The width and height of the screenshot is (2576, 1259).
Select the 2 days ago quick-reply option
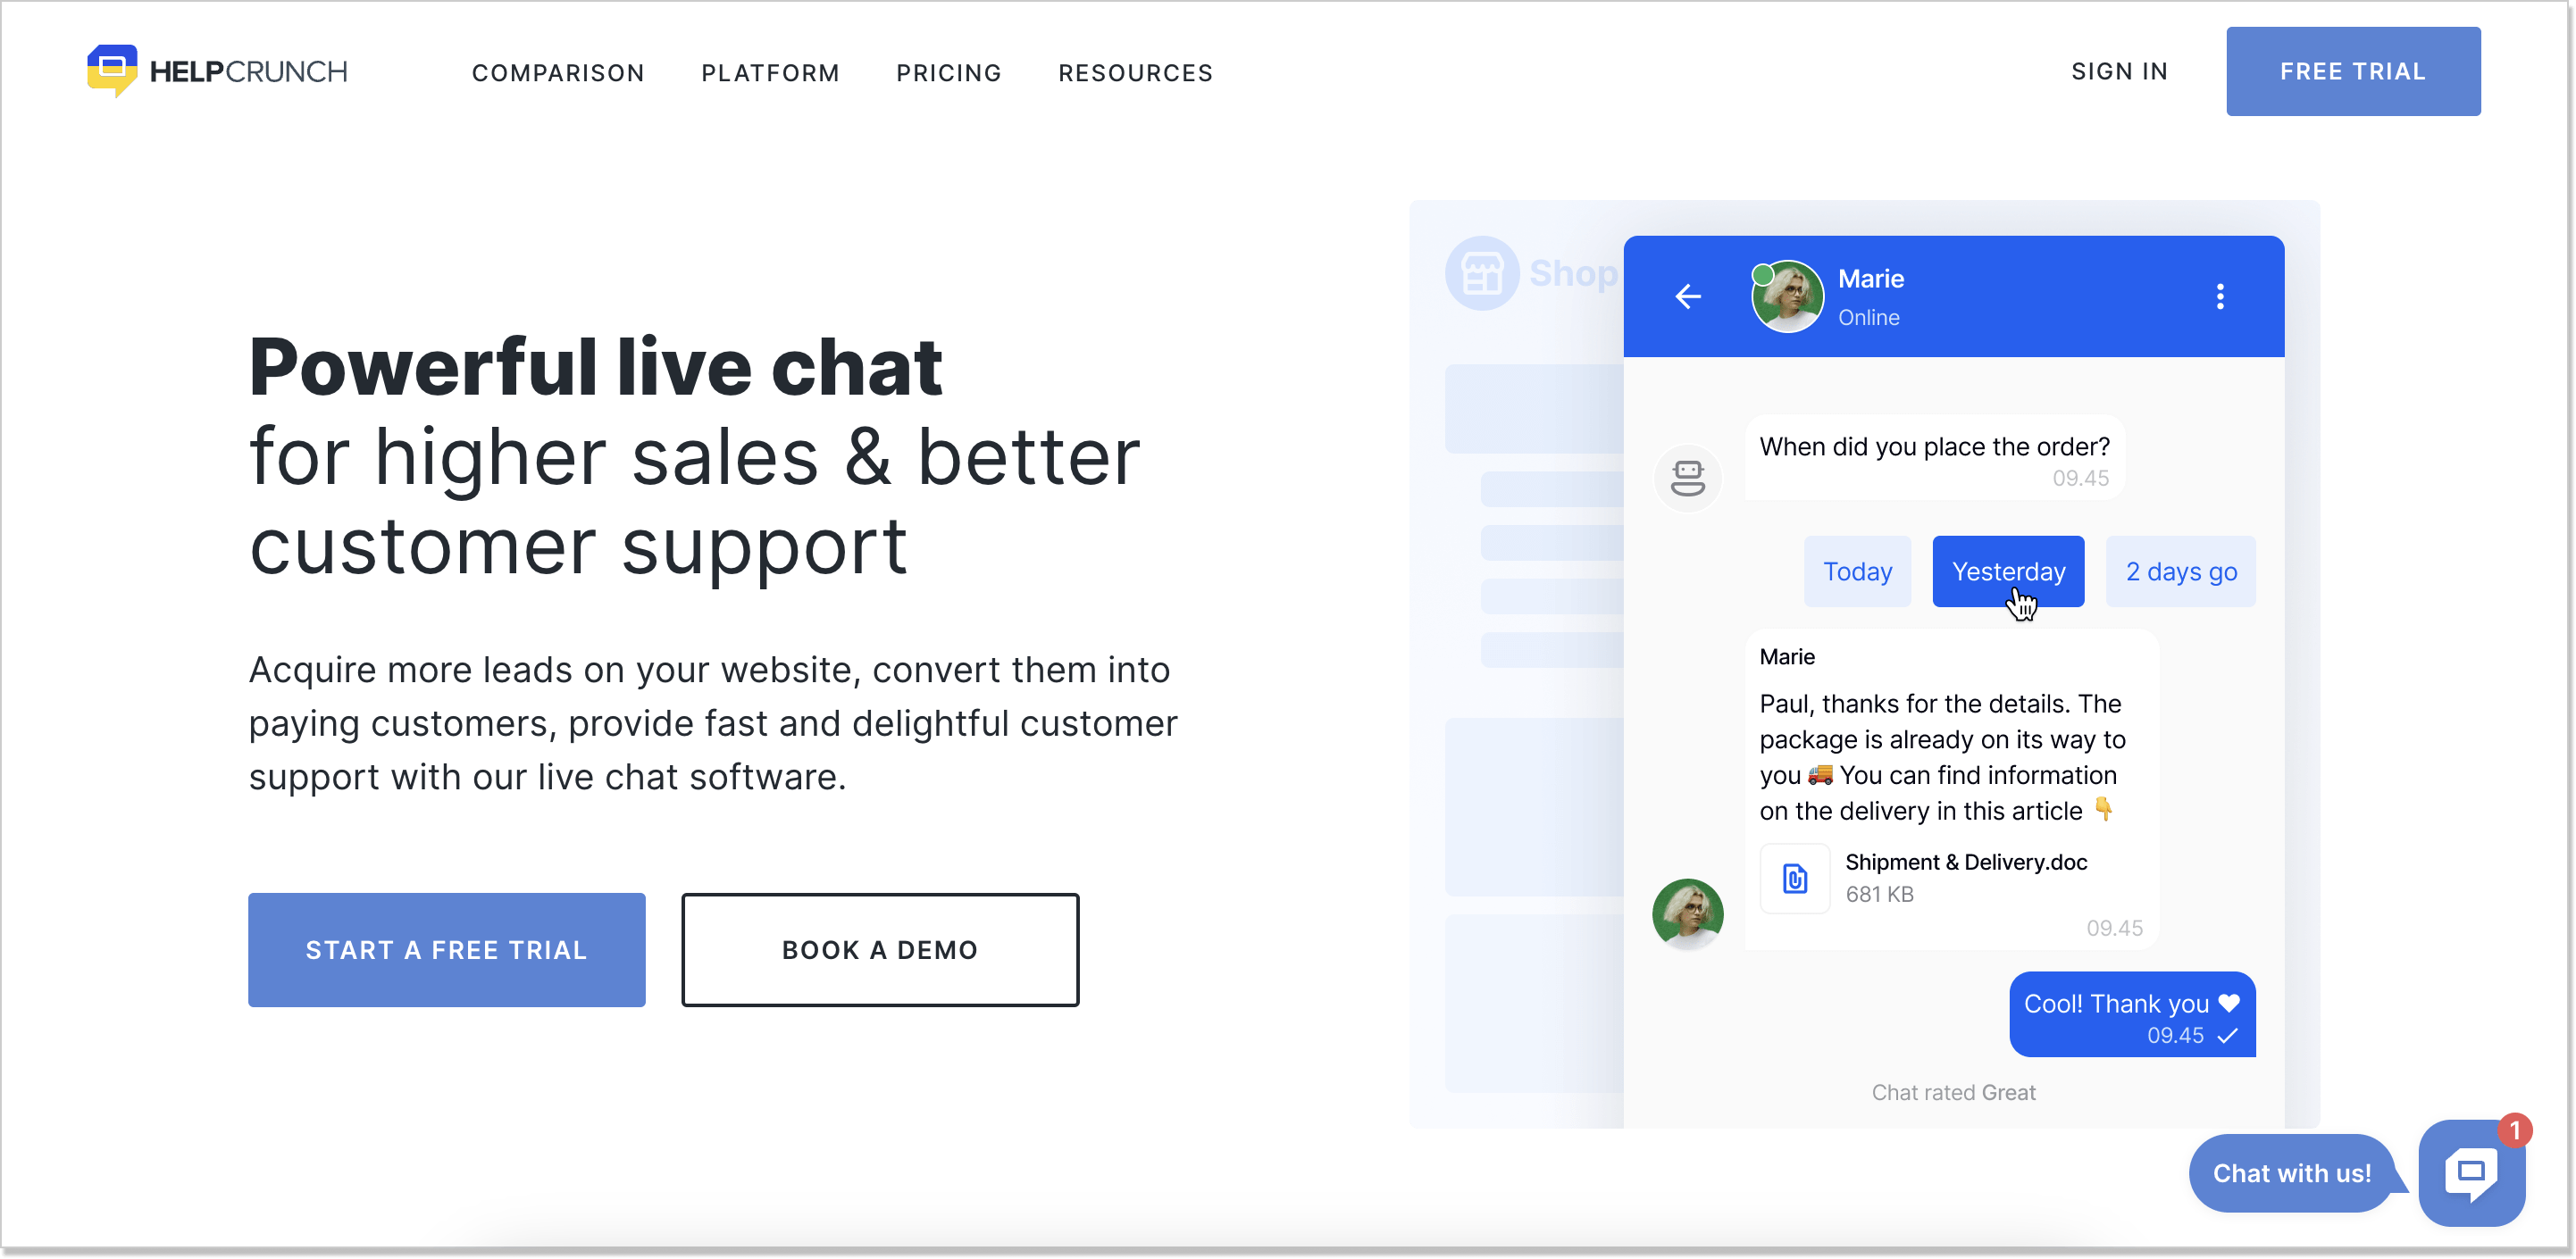2180,571
